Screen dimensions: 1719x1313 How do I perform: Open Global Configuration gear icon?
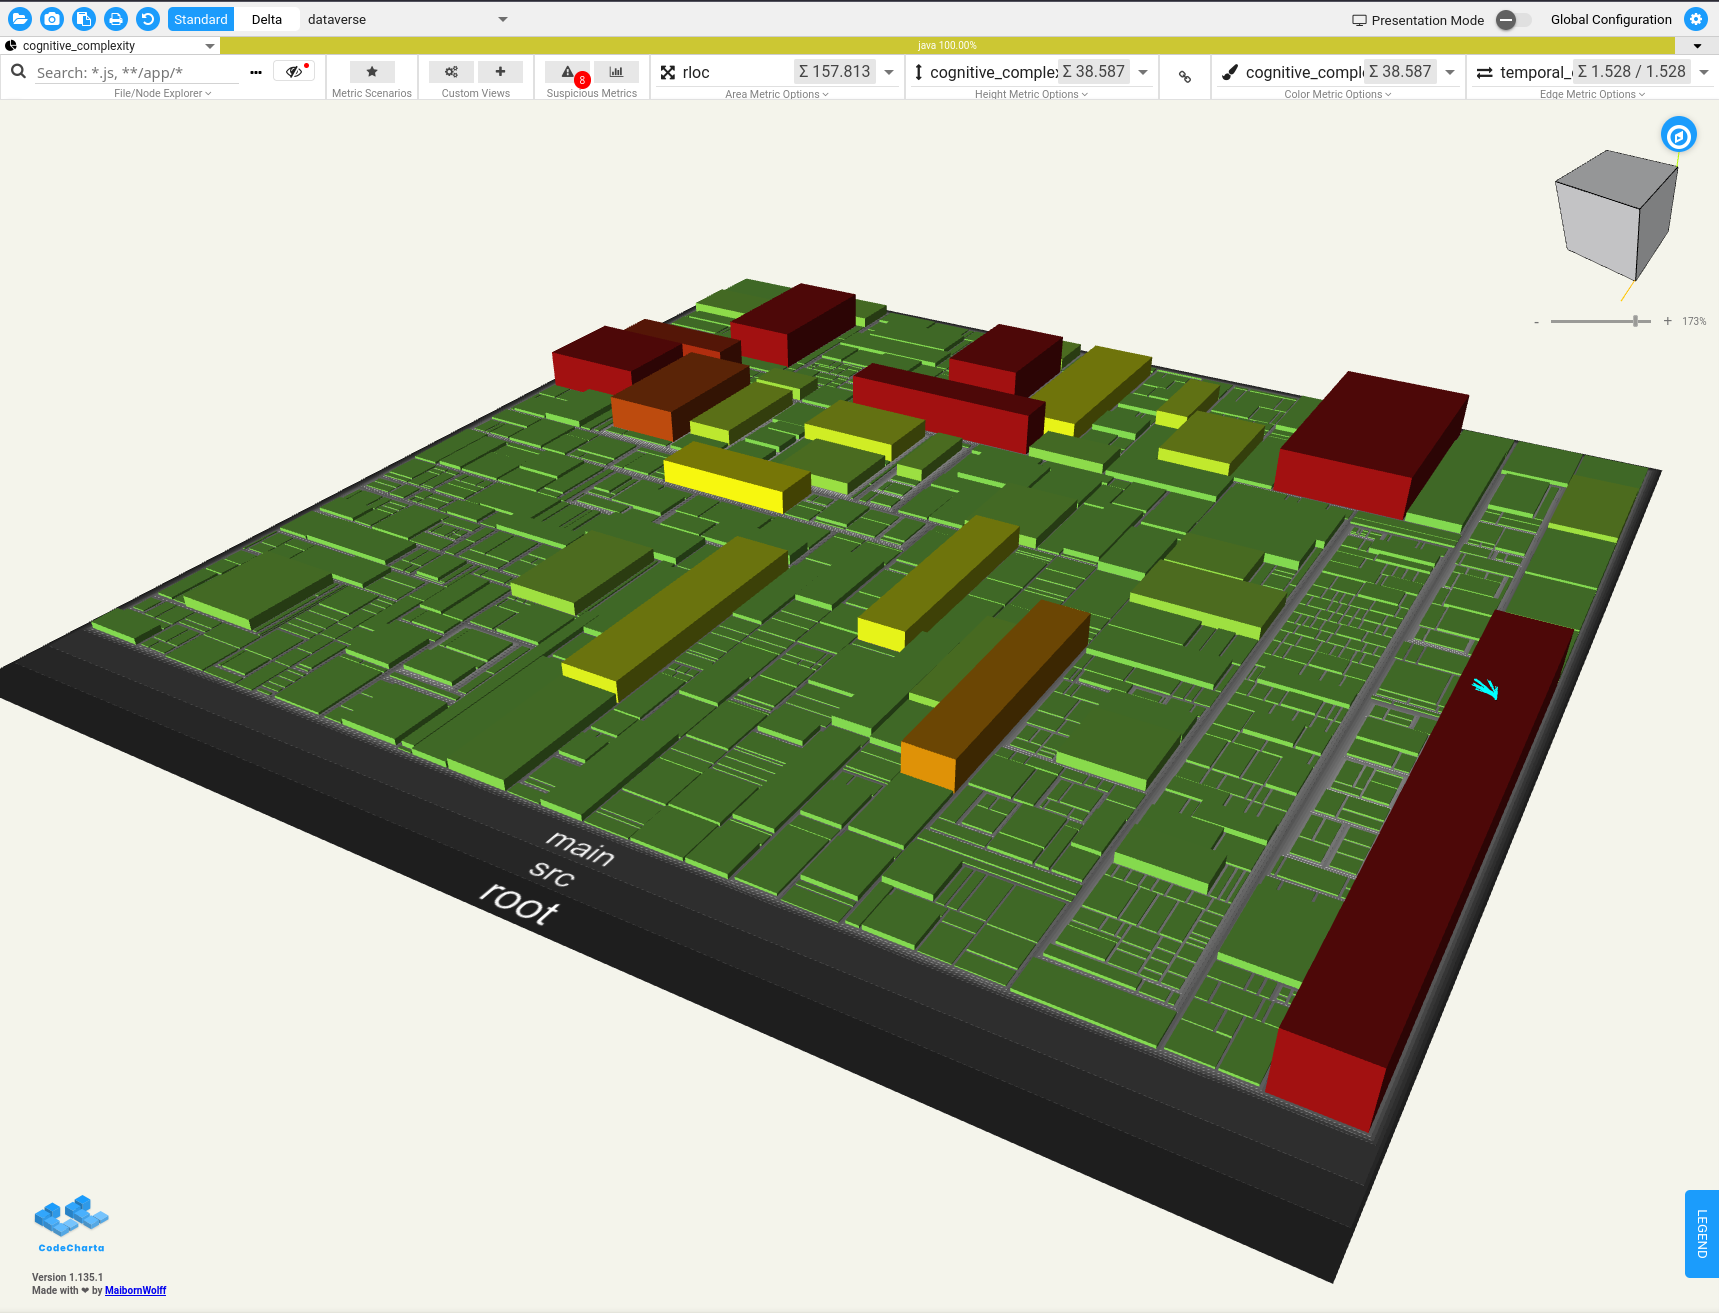coord(1696,19)
